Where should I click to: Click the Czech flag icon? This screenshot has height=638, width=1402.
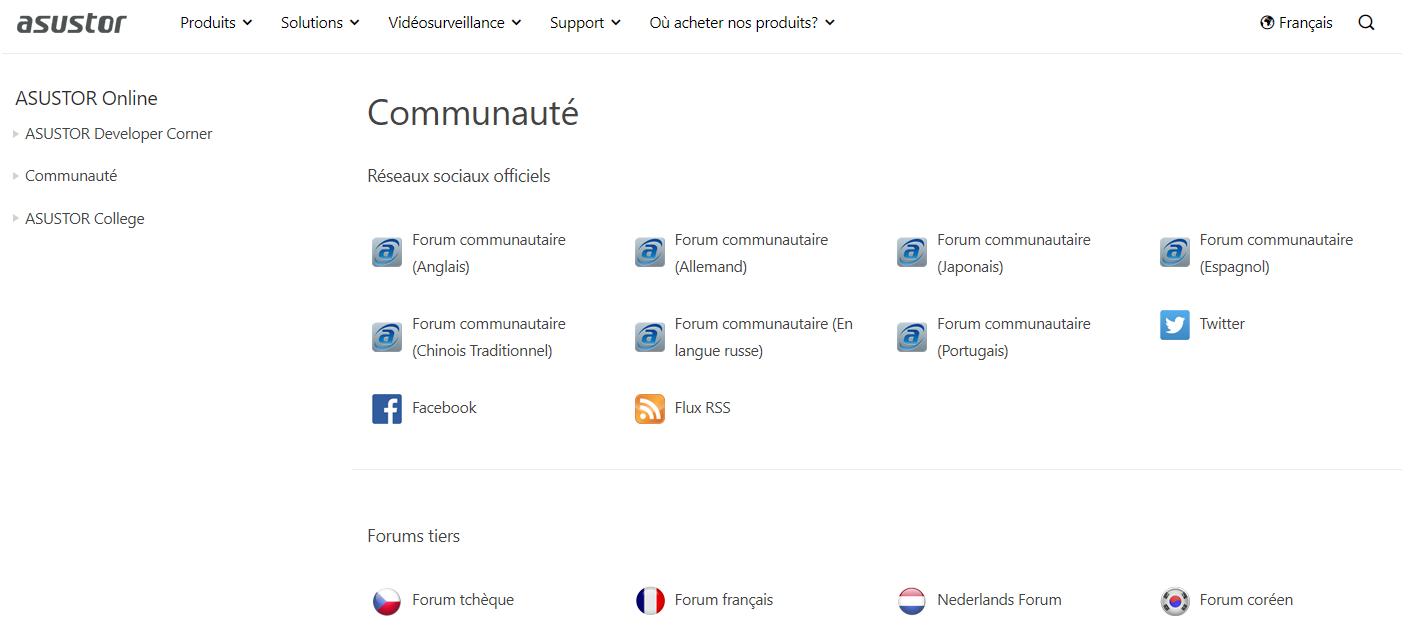tap(387, 601)
